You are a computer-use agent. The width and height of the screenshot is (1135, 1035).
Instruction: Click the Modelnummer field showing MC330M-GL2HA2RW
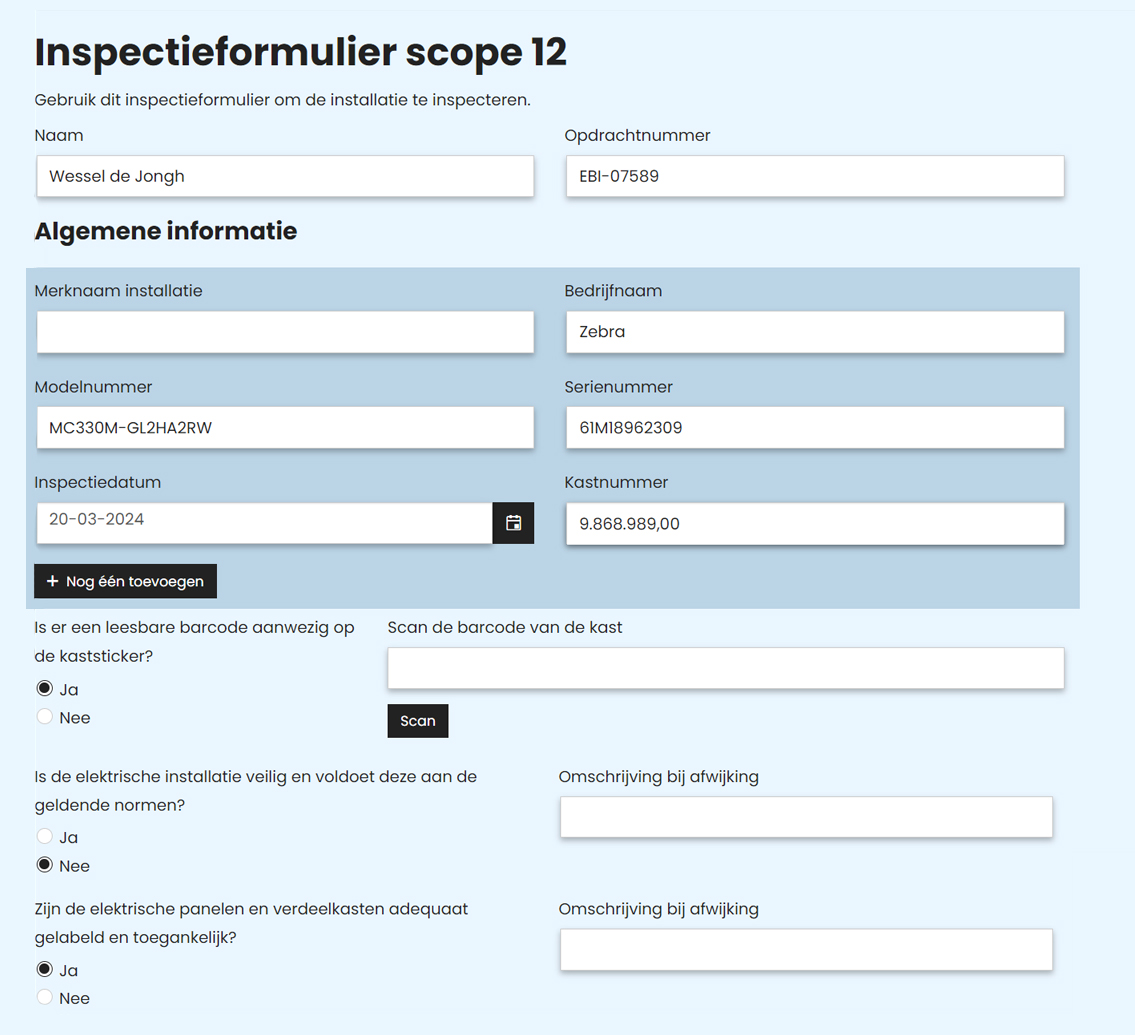tap(285, 427)
